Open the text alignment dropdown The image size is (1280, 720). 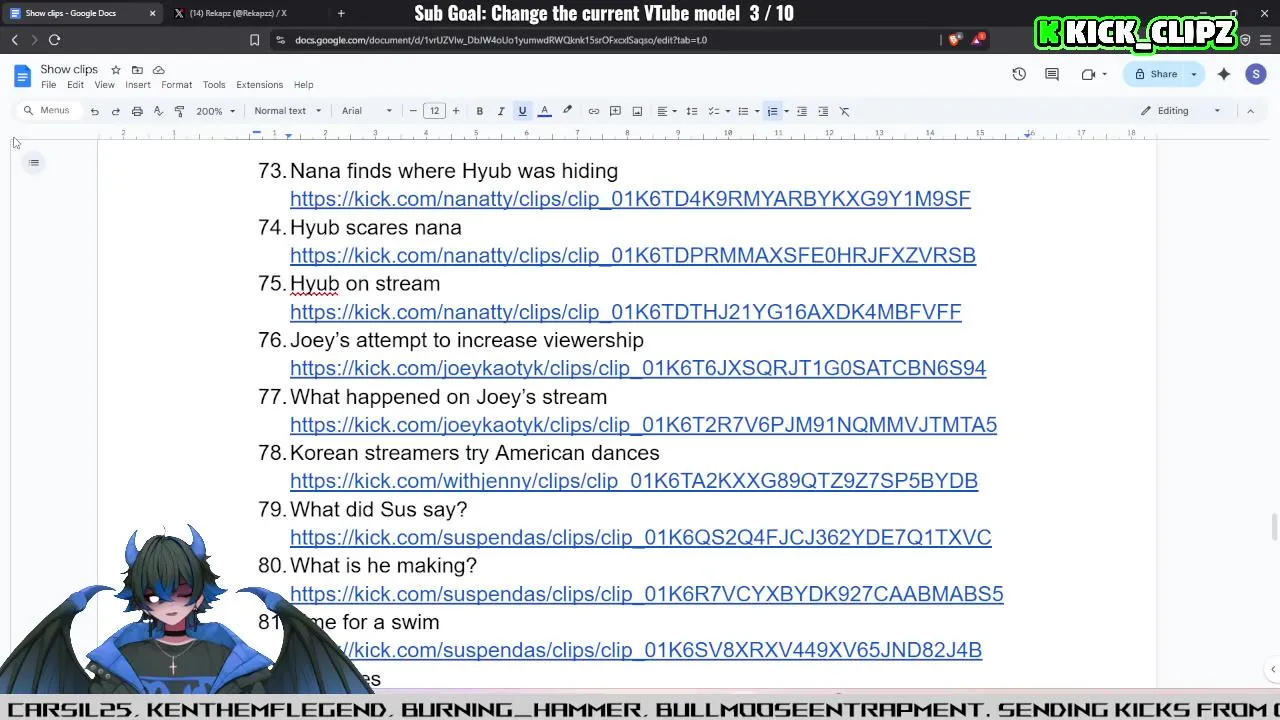tap(666, 111)
